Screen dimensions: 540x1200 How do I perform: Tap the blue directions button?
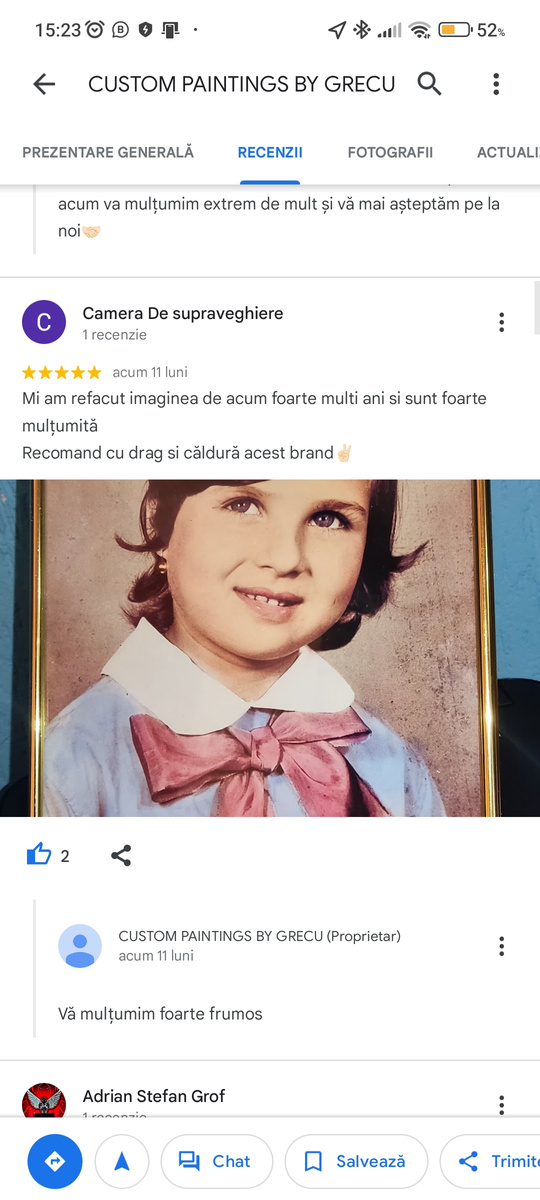tap(55, 1161)
